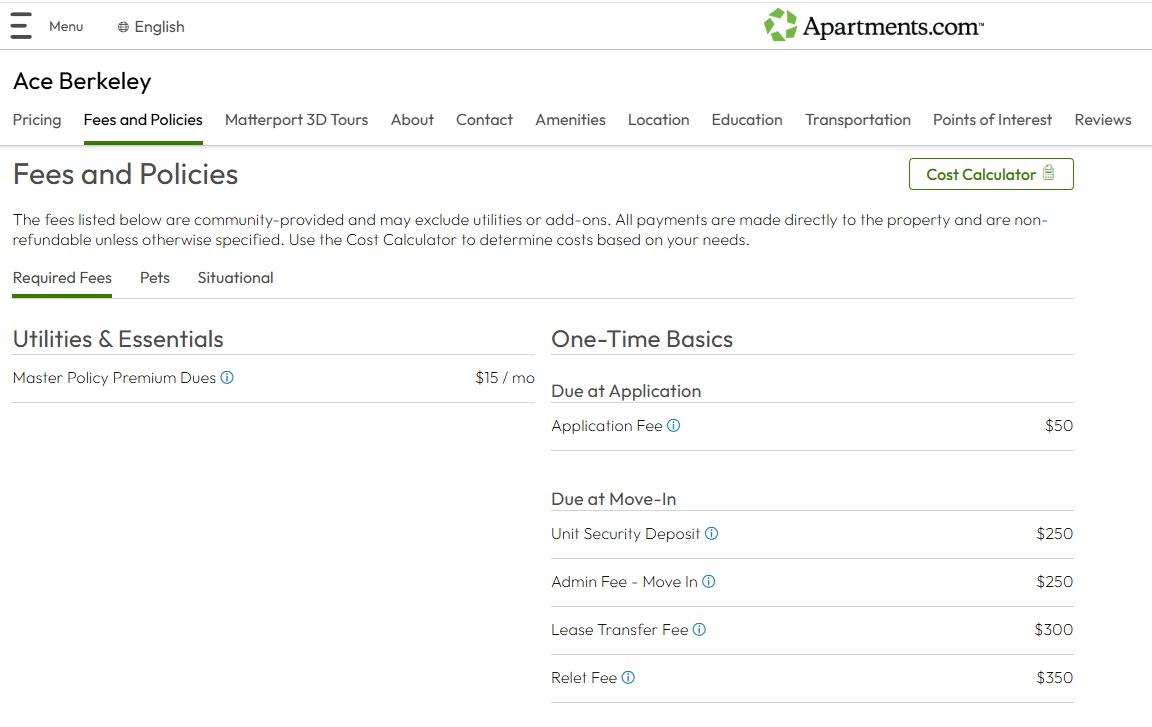Select the Situational fees tab

click(235, 278)
